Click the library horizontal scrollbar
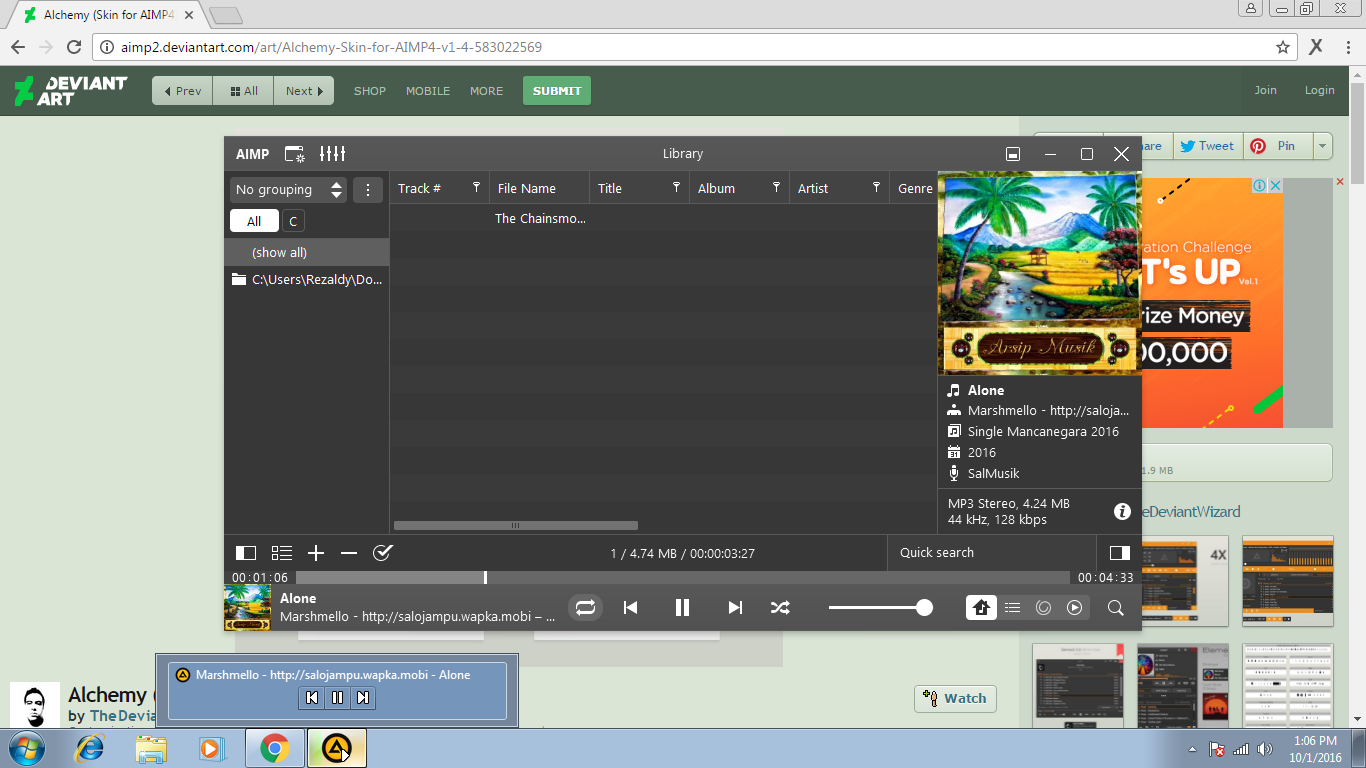Screen dimensions: 1366x768 (516, 525)
